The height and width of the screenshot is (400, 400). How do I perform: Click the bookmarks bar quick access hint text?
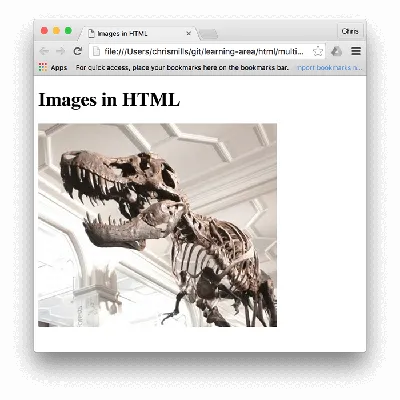click(182, 67)
